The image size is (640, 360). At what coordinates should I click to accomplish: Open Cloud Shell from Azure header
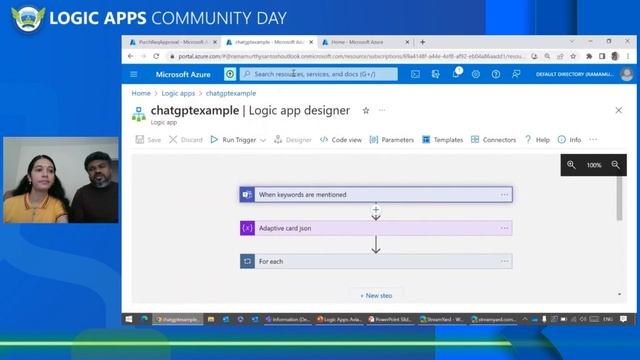click(x=415, y=74)
